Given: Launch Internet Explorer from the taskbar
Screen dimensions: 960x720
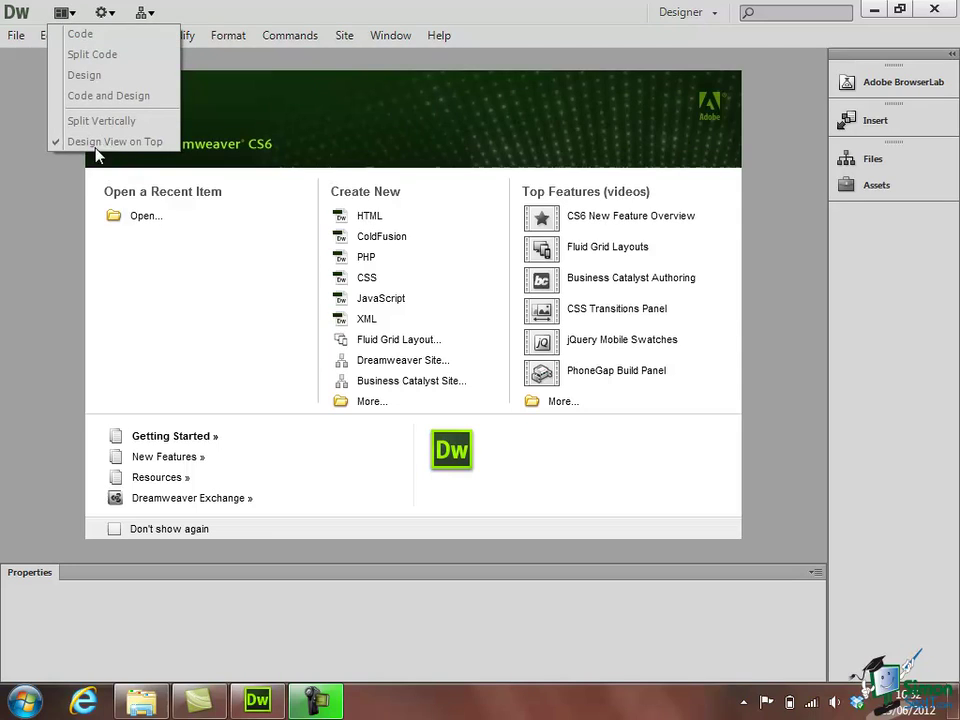Looking at the screenshot, I should [84, 700].
